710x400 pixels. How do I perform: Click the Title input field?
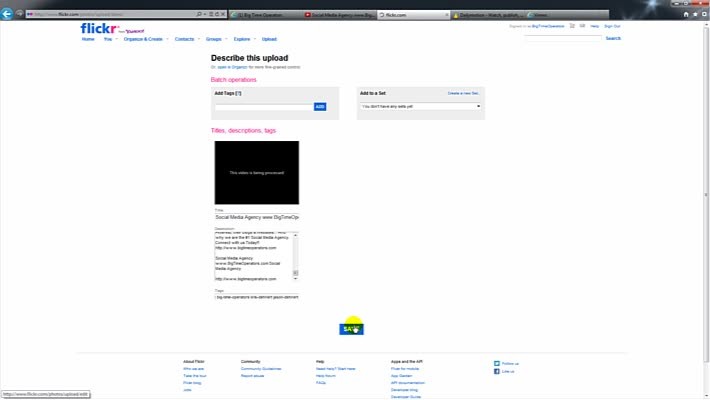point(257,217)
